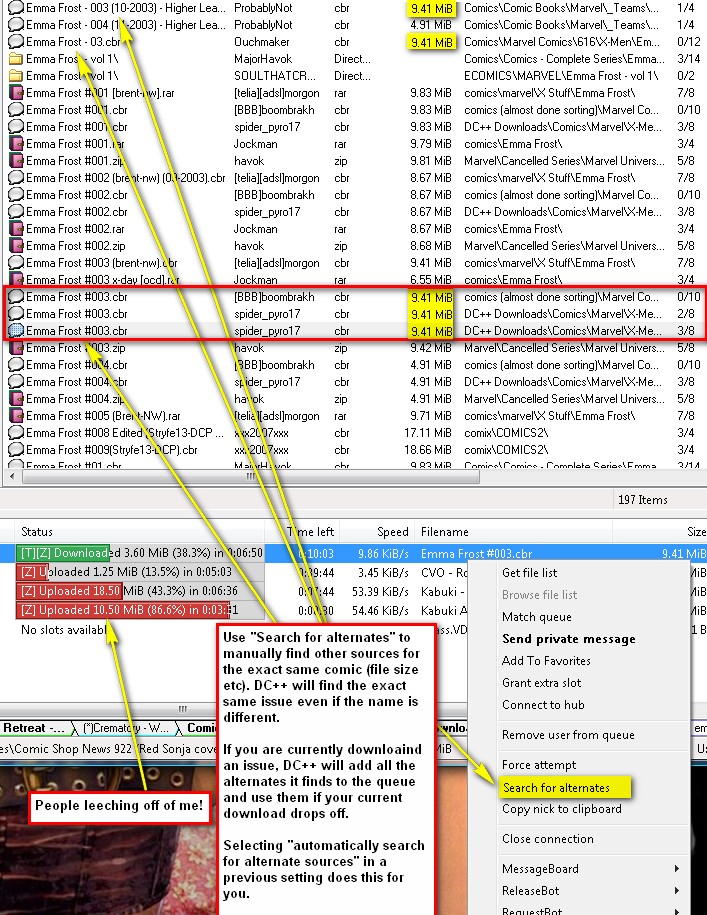Click the rar icon for Emma Frost #005 (Brent-NW).rar
This screenshot has width=707, height=915.
point(15,416)
